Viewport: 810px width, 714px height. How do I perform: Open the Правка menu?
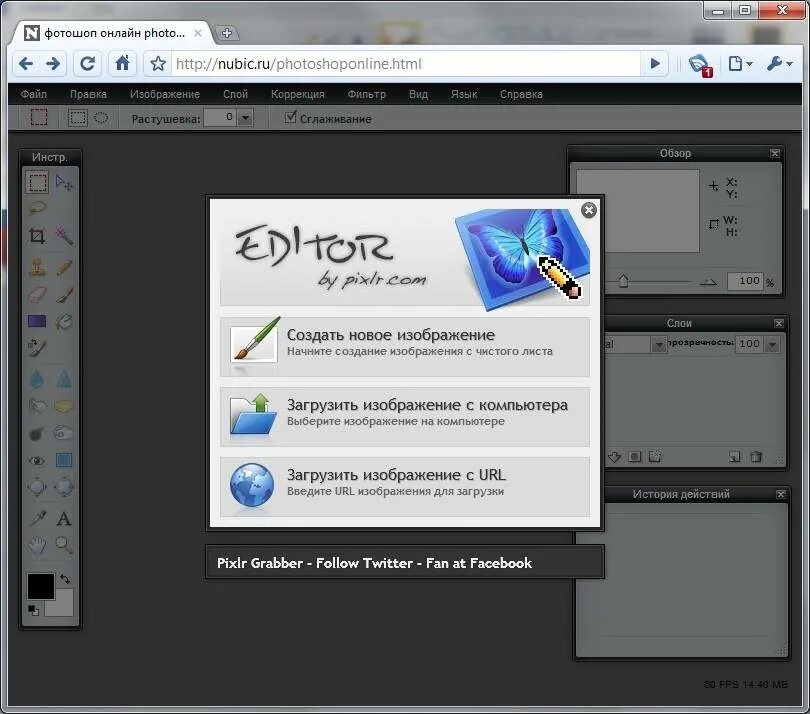pyautogui.click(x=88, y=94)
